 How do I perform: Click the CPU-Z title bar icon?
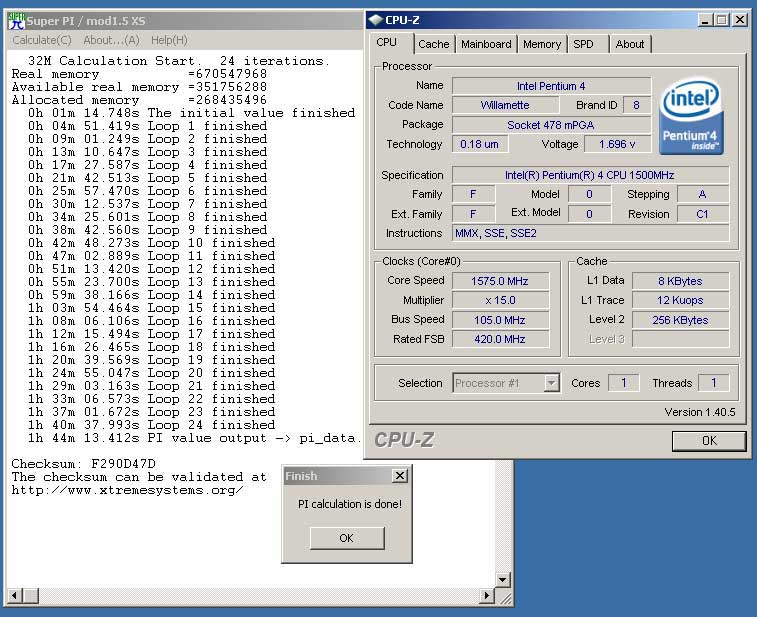(x=375, y=20)
